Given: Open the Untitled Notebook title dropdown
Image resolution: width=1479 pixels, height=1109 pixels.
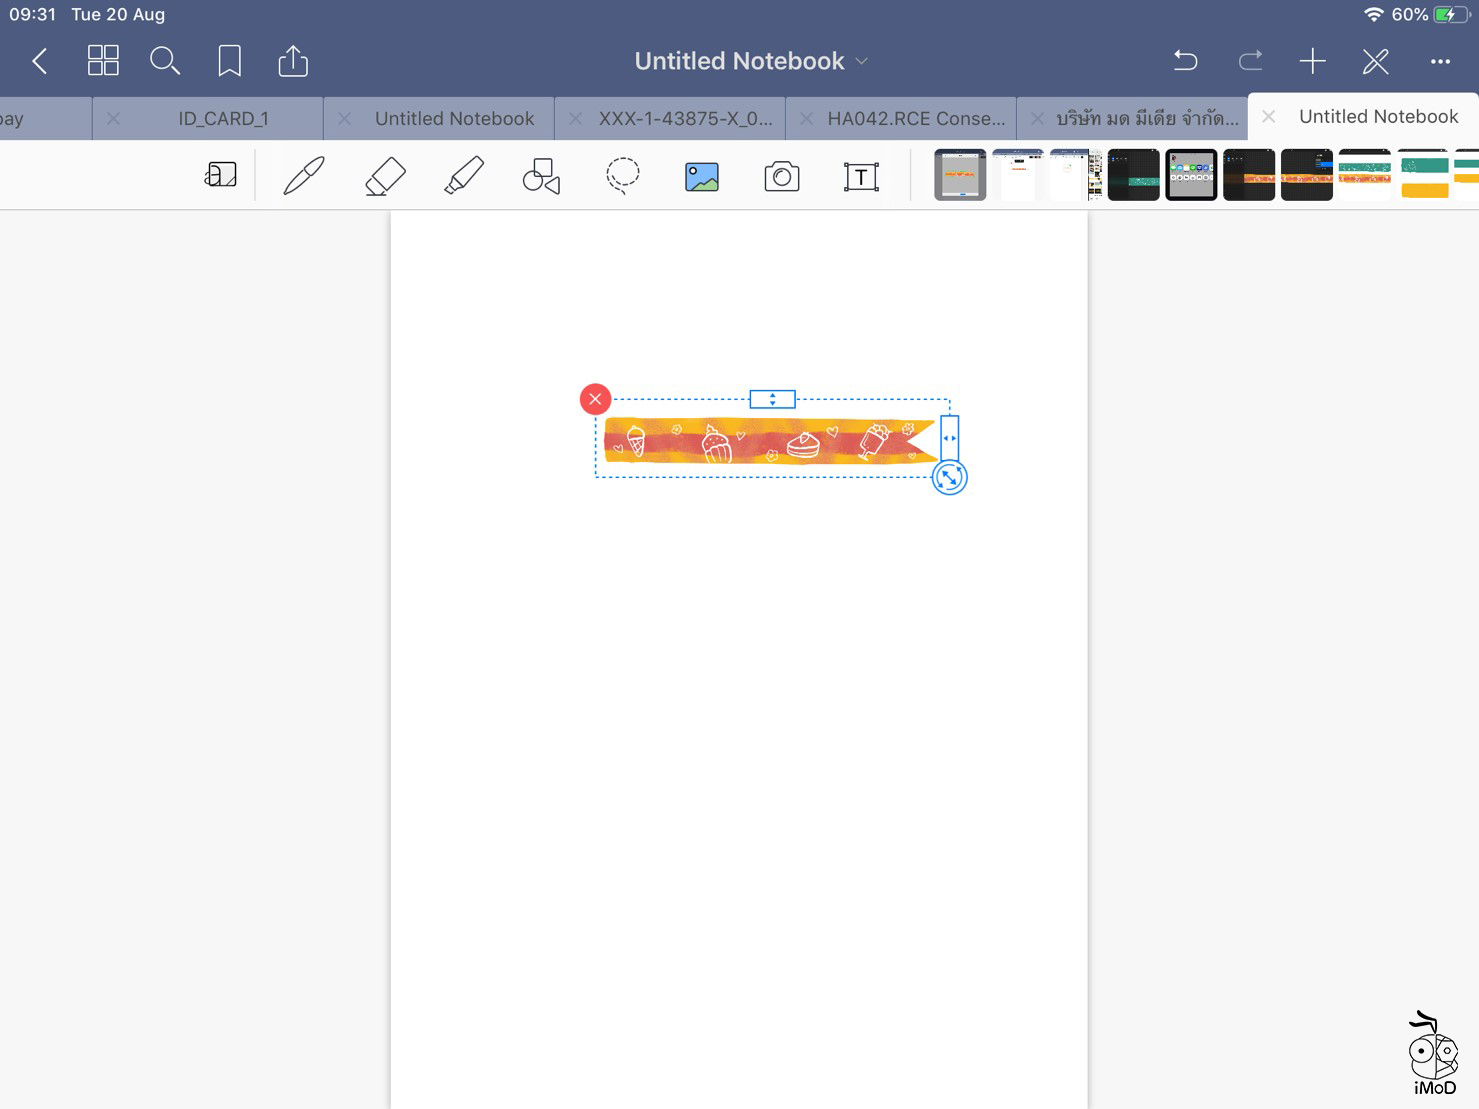Looking at the screenshot, I should click(x=861, y=61).
